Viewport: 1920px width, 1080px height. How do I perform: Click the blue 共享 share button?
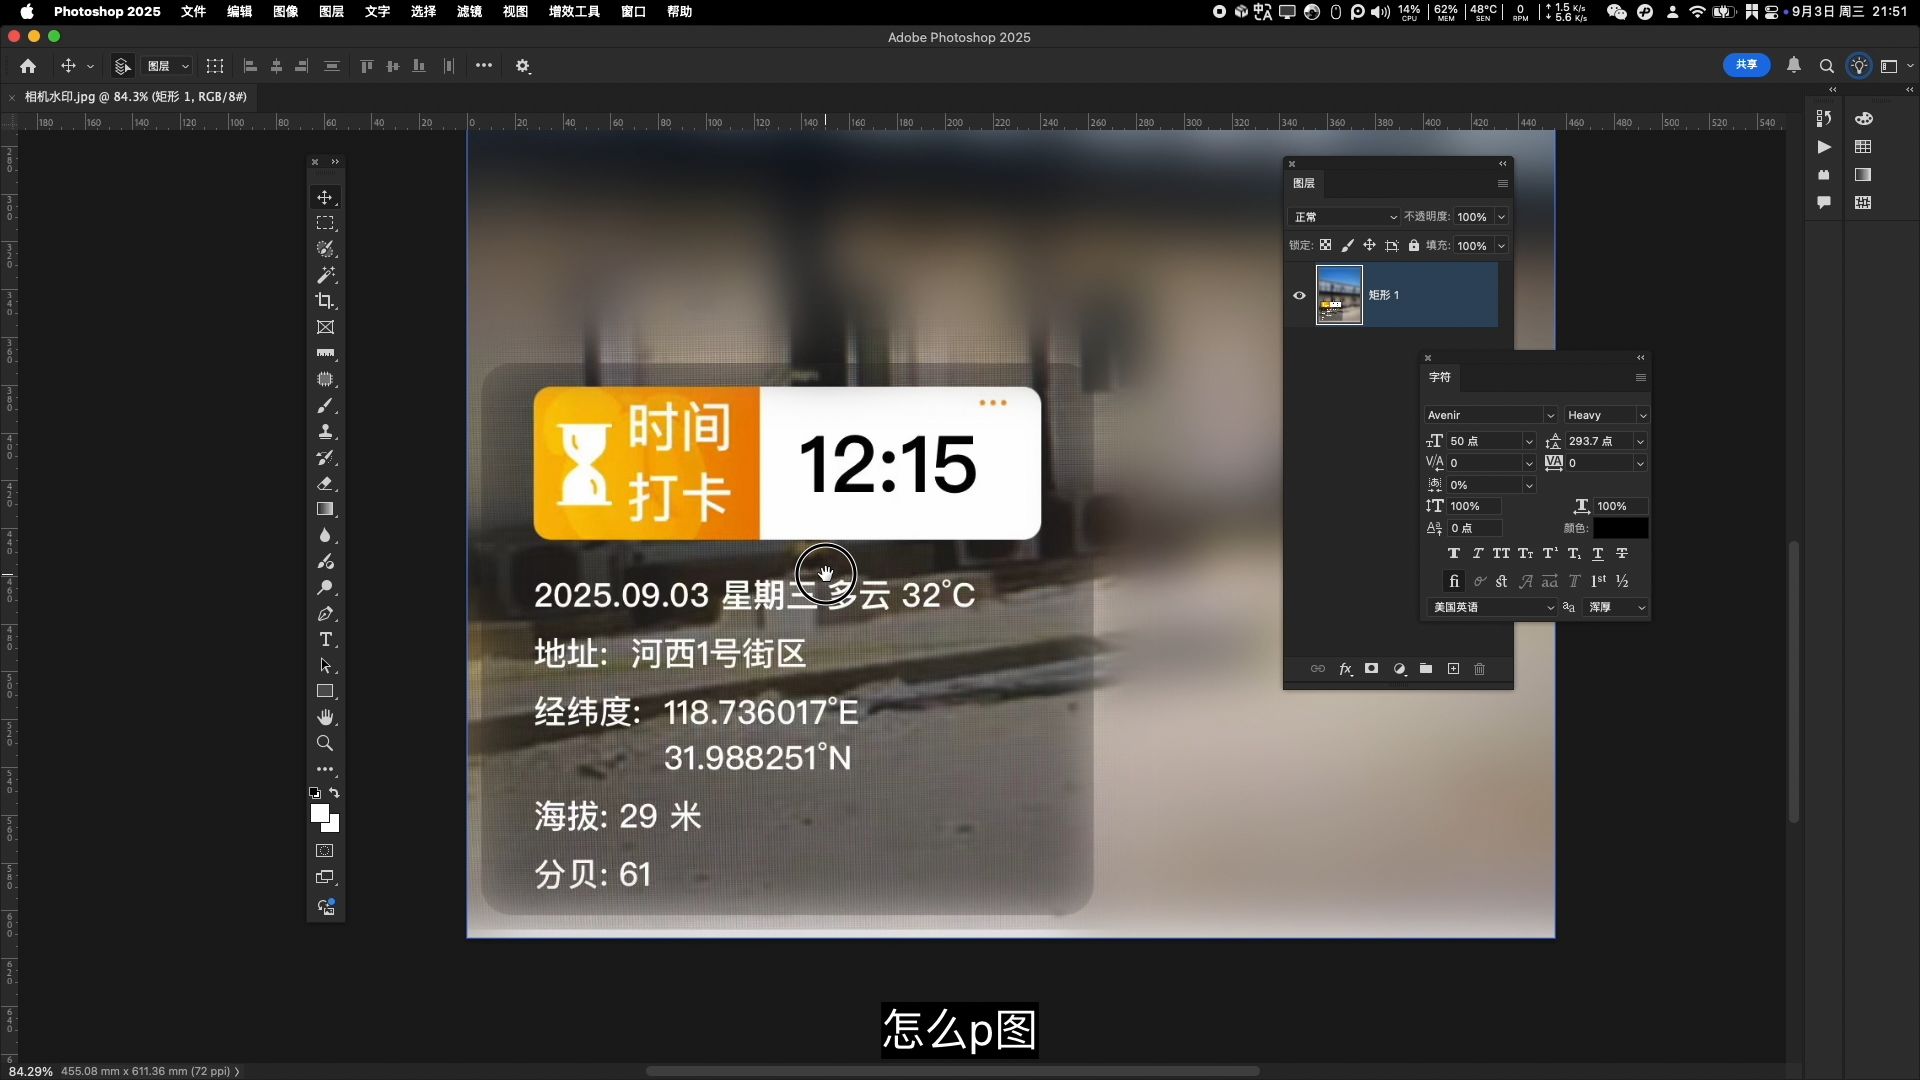(x=1746, y=65)
